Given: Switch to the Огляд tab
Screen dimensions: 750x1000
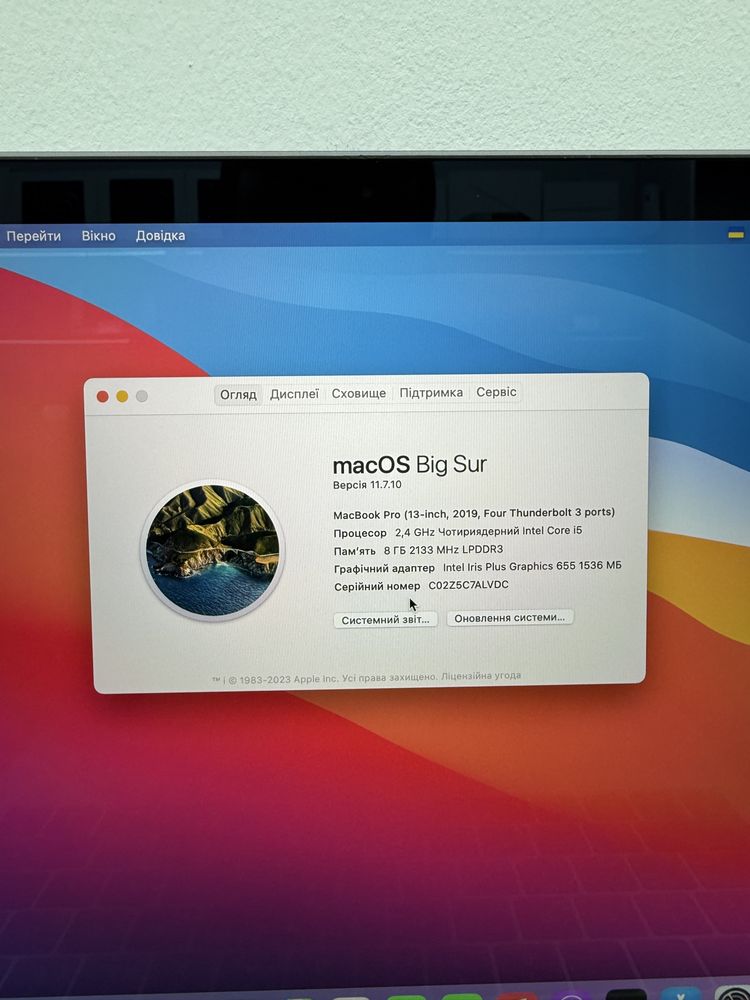Looking at the screenshot, I should (x=238, y=395).
